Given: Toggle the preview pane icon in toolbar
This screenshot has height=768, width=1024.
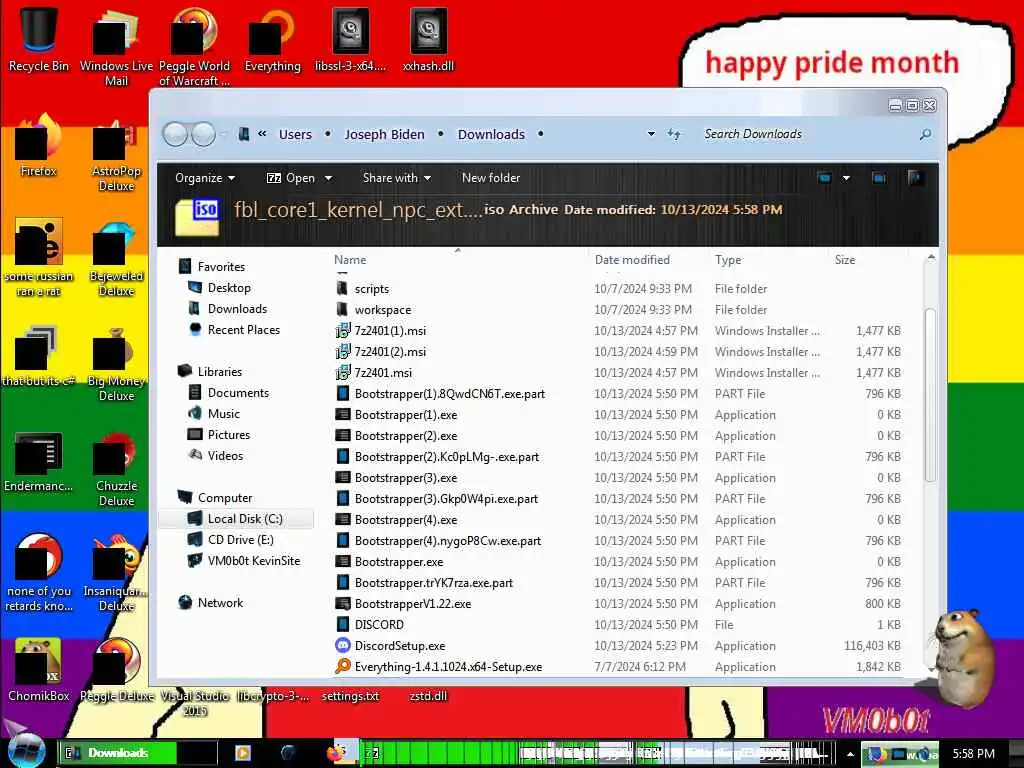Looking at the screenshot, I should coord(879,178).
